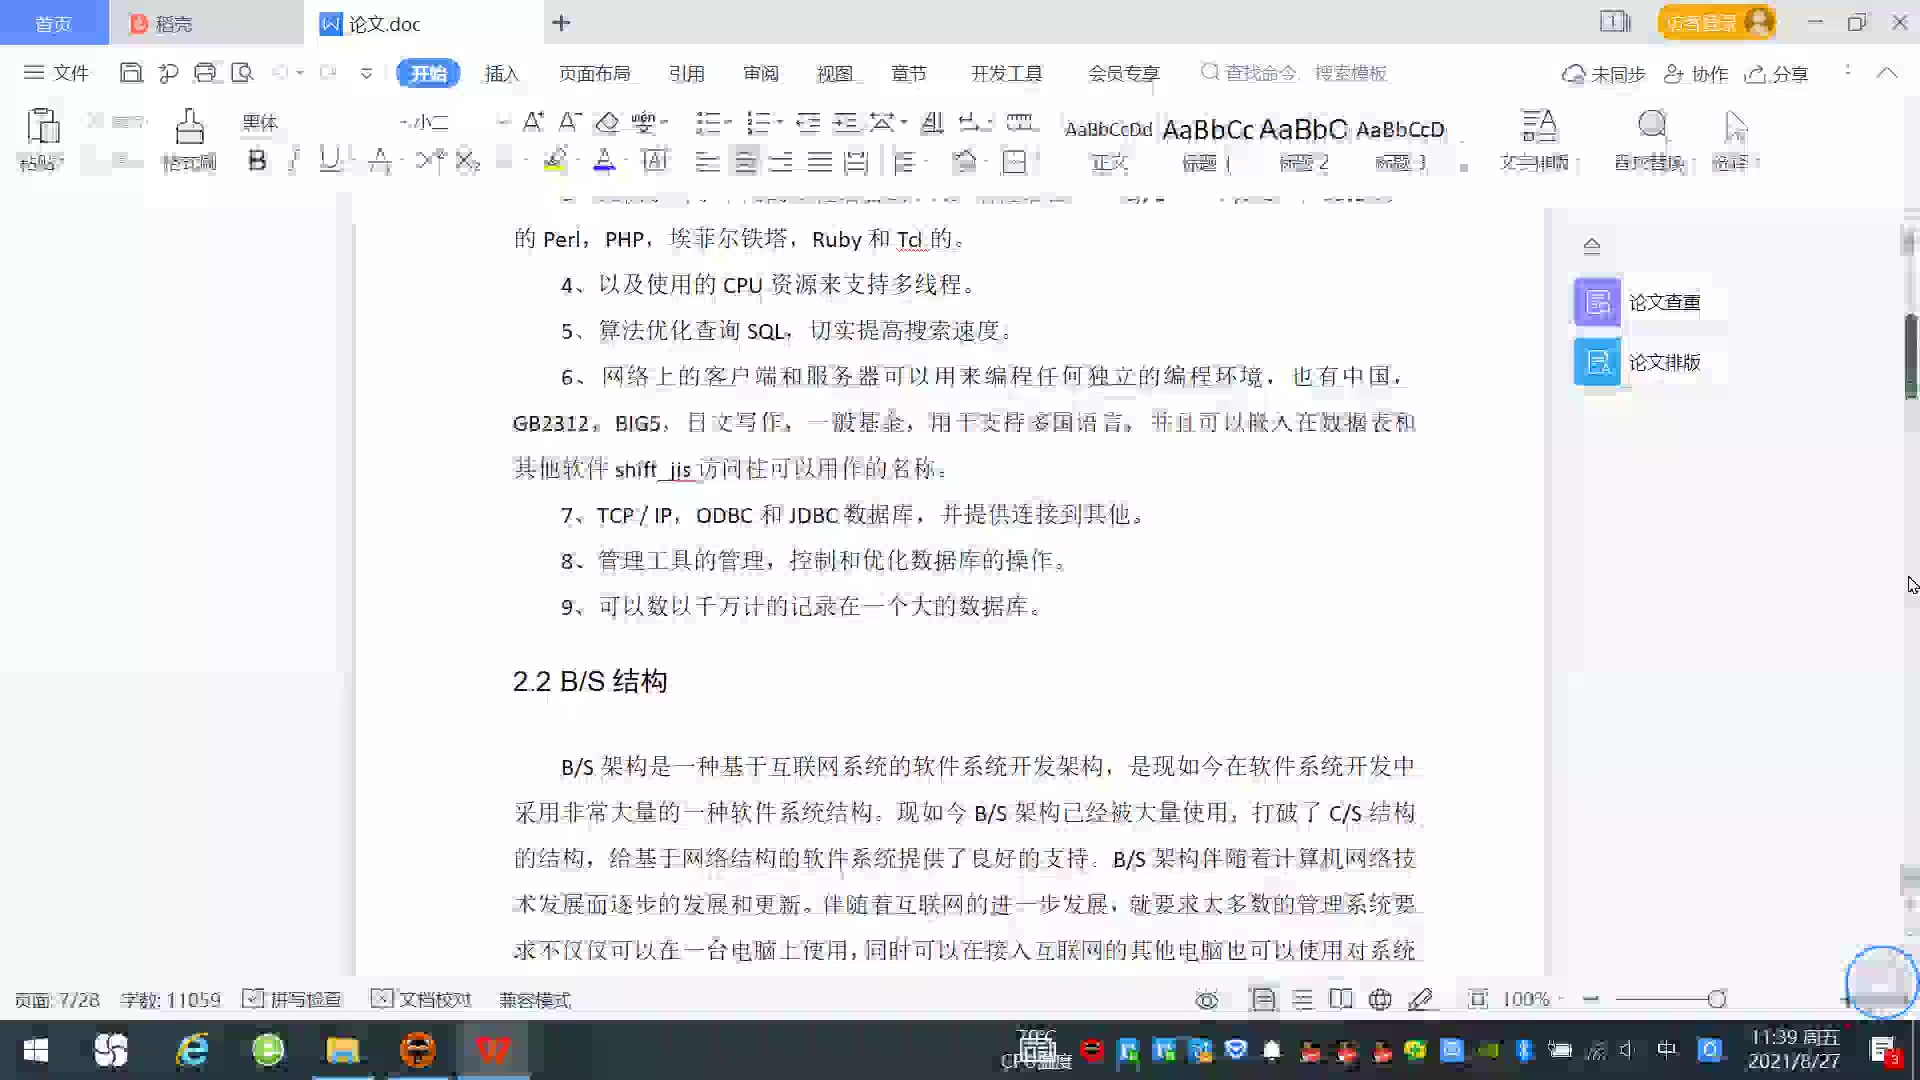Switch to the 开发工具 ribbon tab
Screen dimensions: 1920x1080
point(1006,73)
